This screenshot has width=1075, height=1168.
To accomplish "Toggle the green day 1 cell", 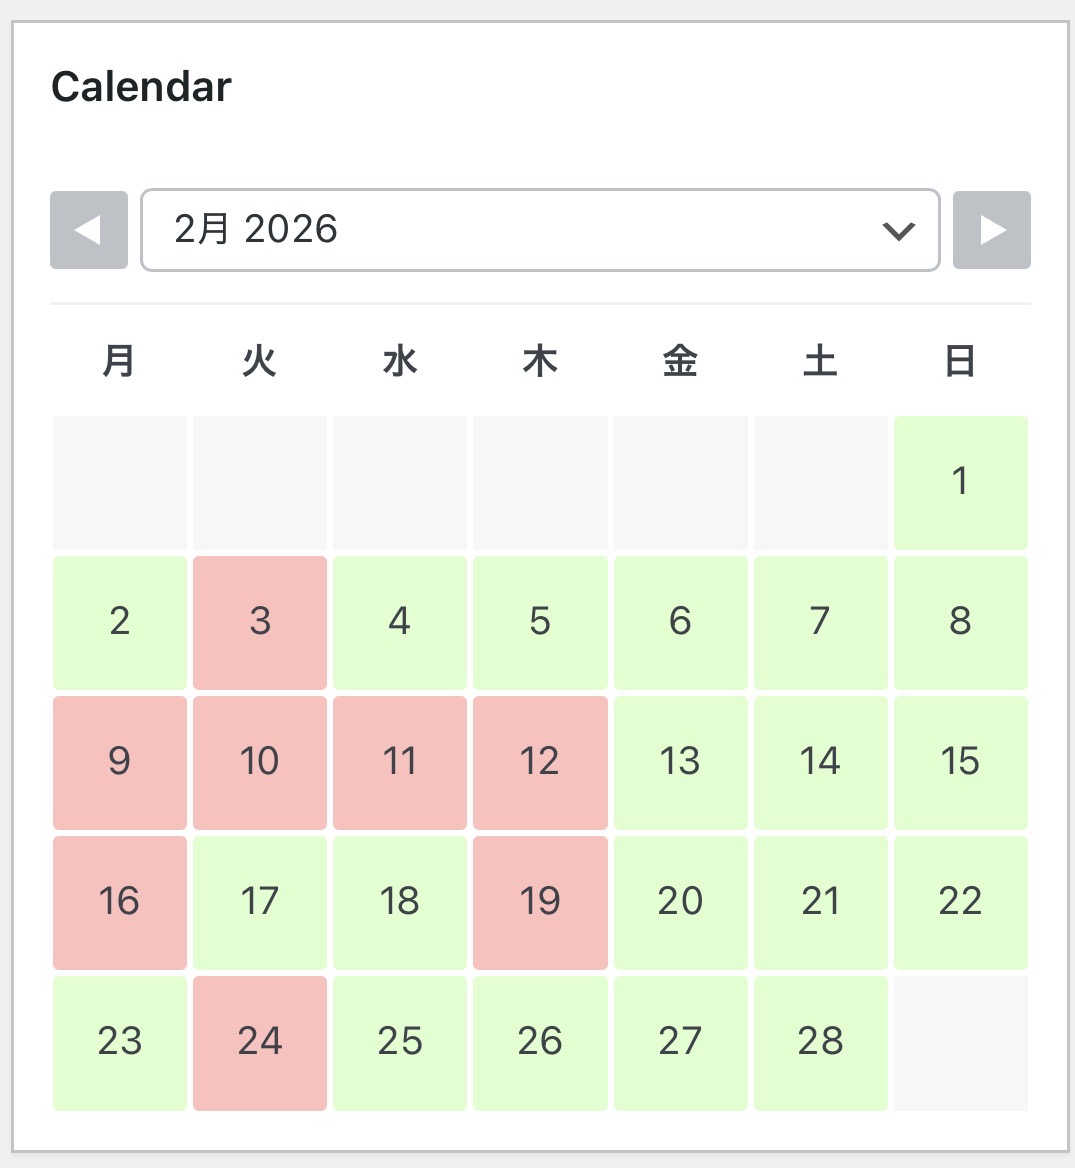I will (960, 482).
